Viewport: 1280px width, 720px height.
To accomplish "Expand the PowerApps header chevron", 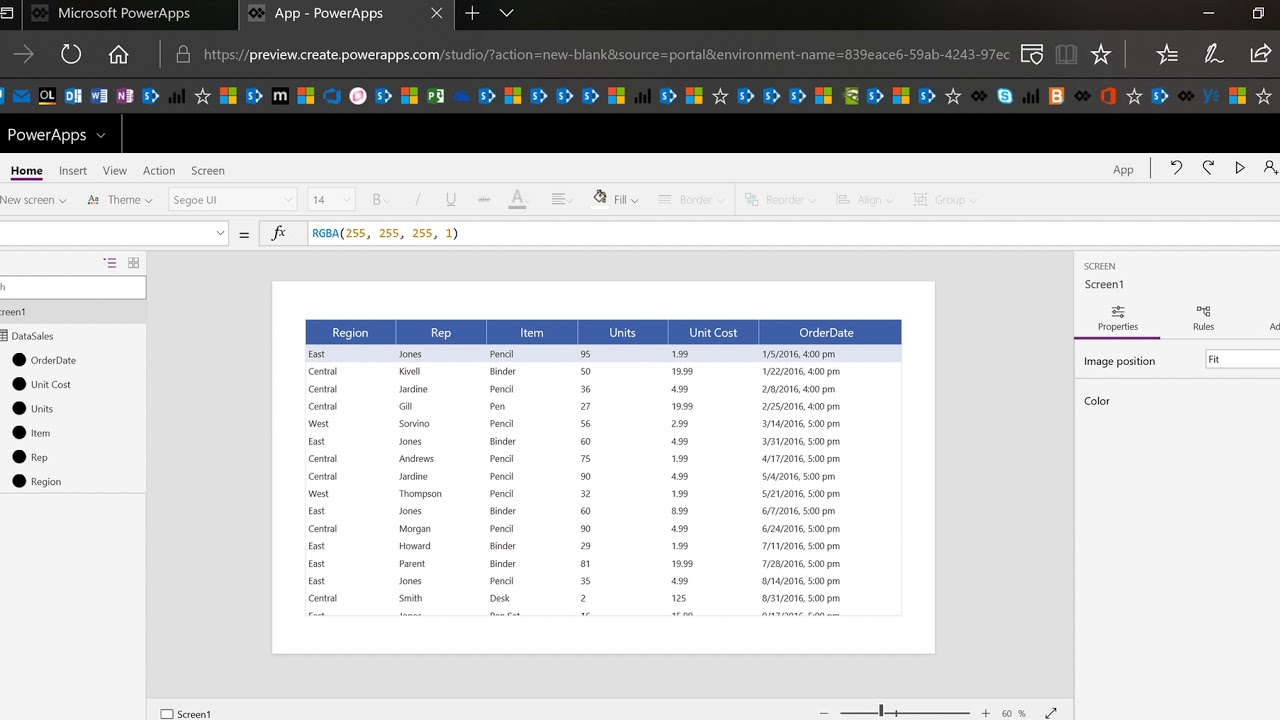I will coord(100,135).
